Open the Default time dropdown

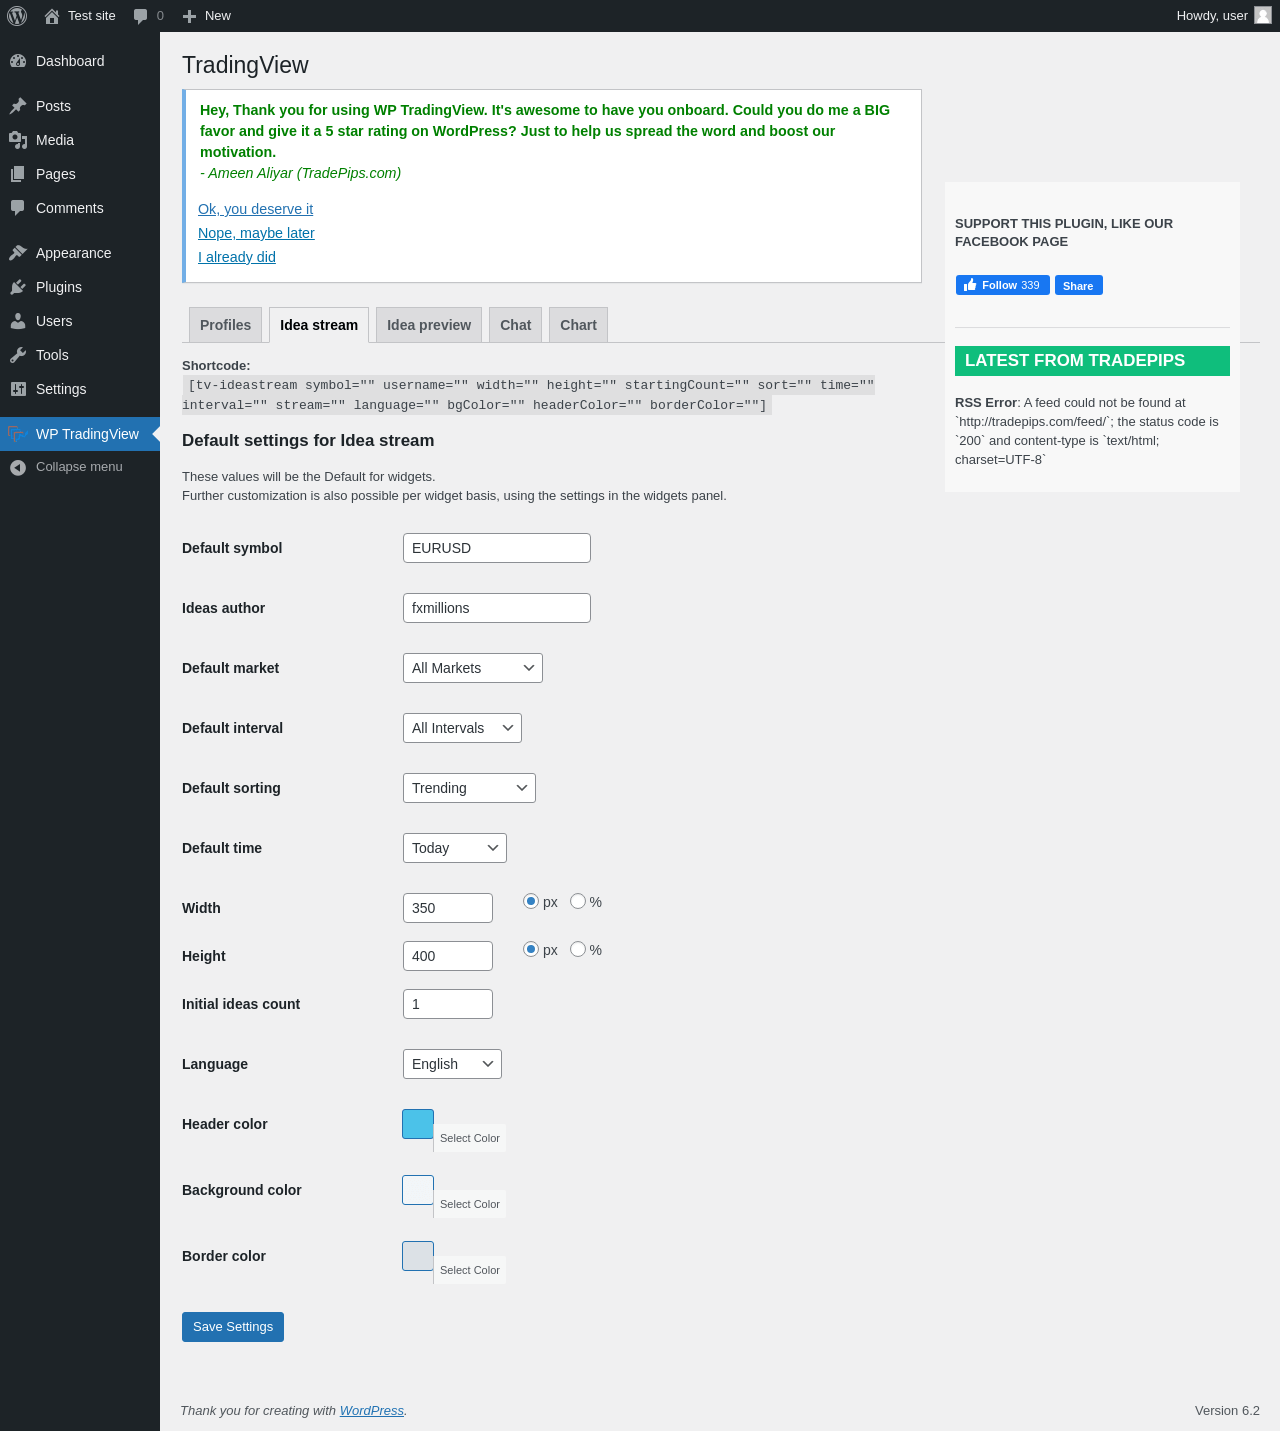(x=455, y=848)
